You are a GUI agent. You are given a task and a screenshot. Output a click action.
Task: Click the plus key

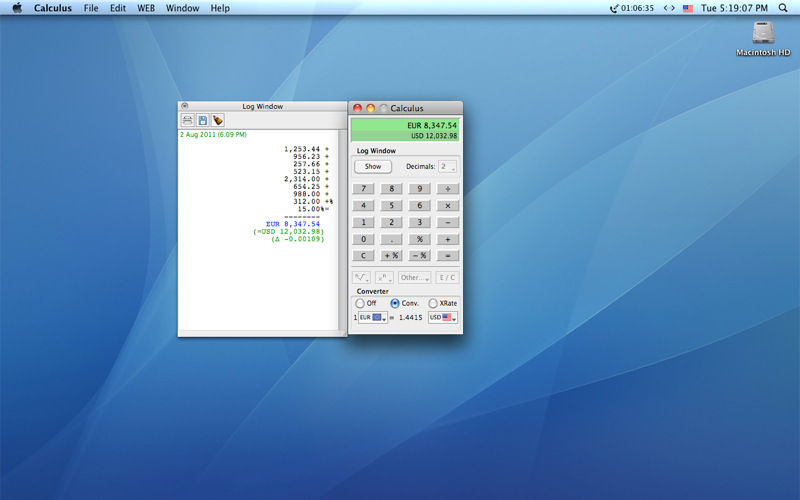[447, 239]
